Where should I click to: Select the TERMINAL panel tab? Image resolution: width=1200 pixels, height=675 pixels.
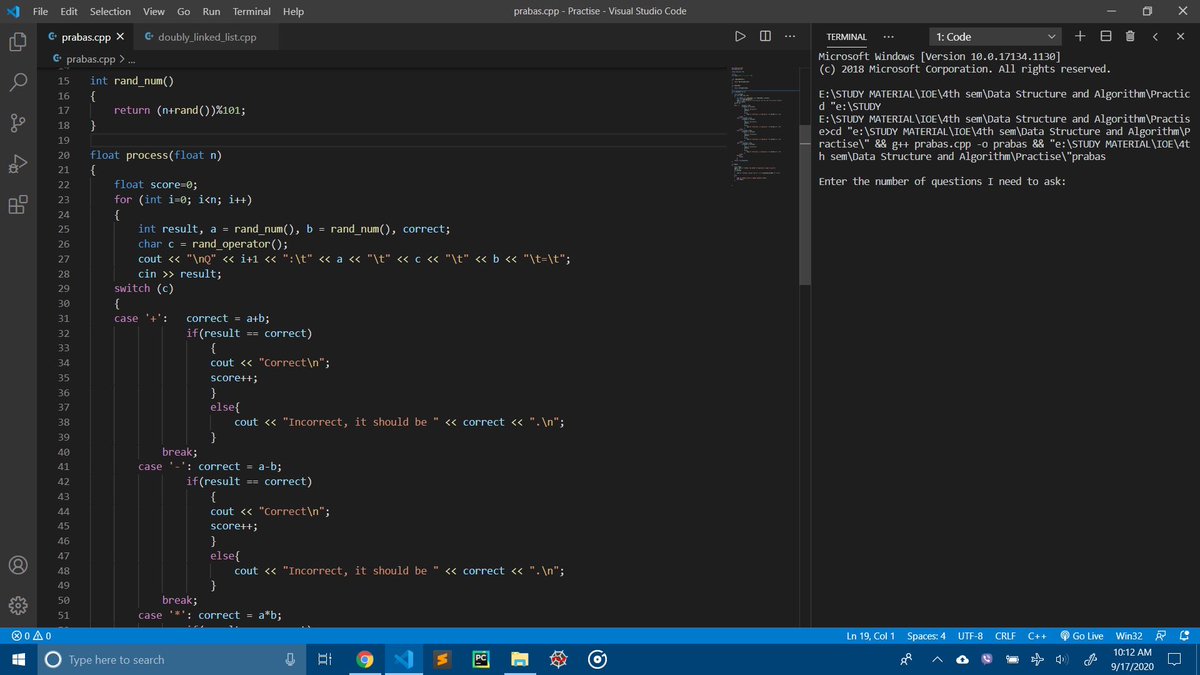(847, 37)
